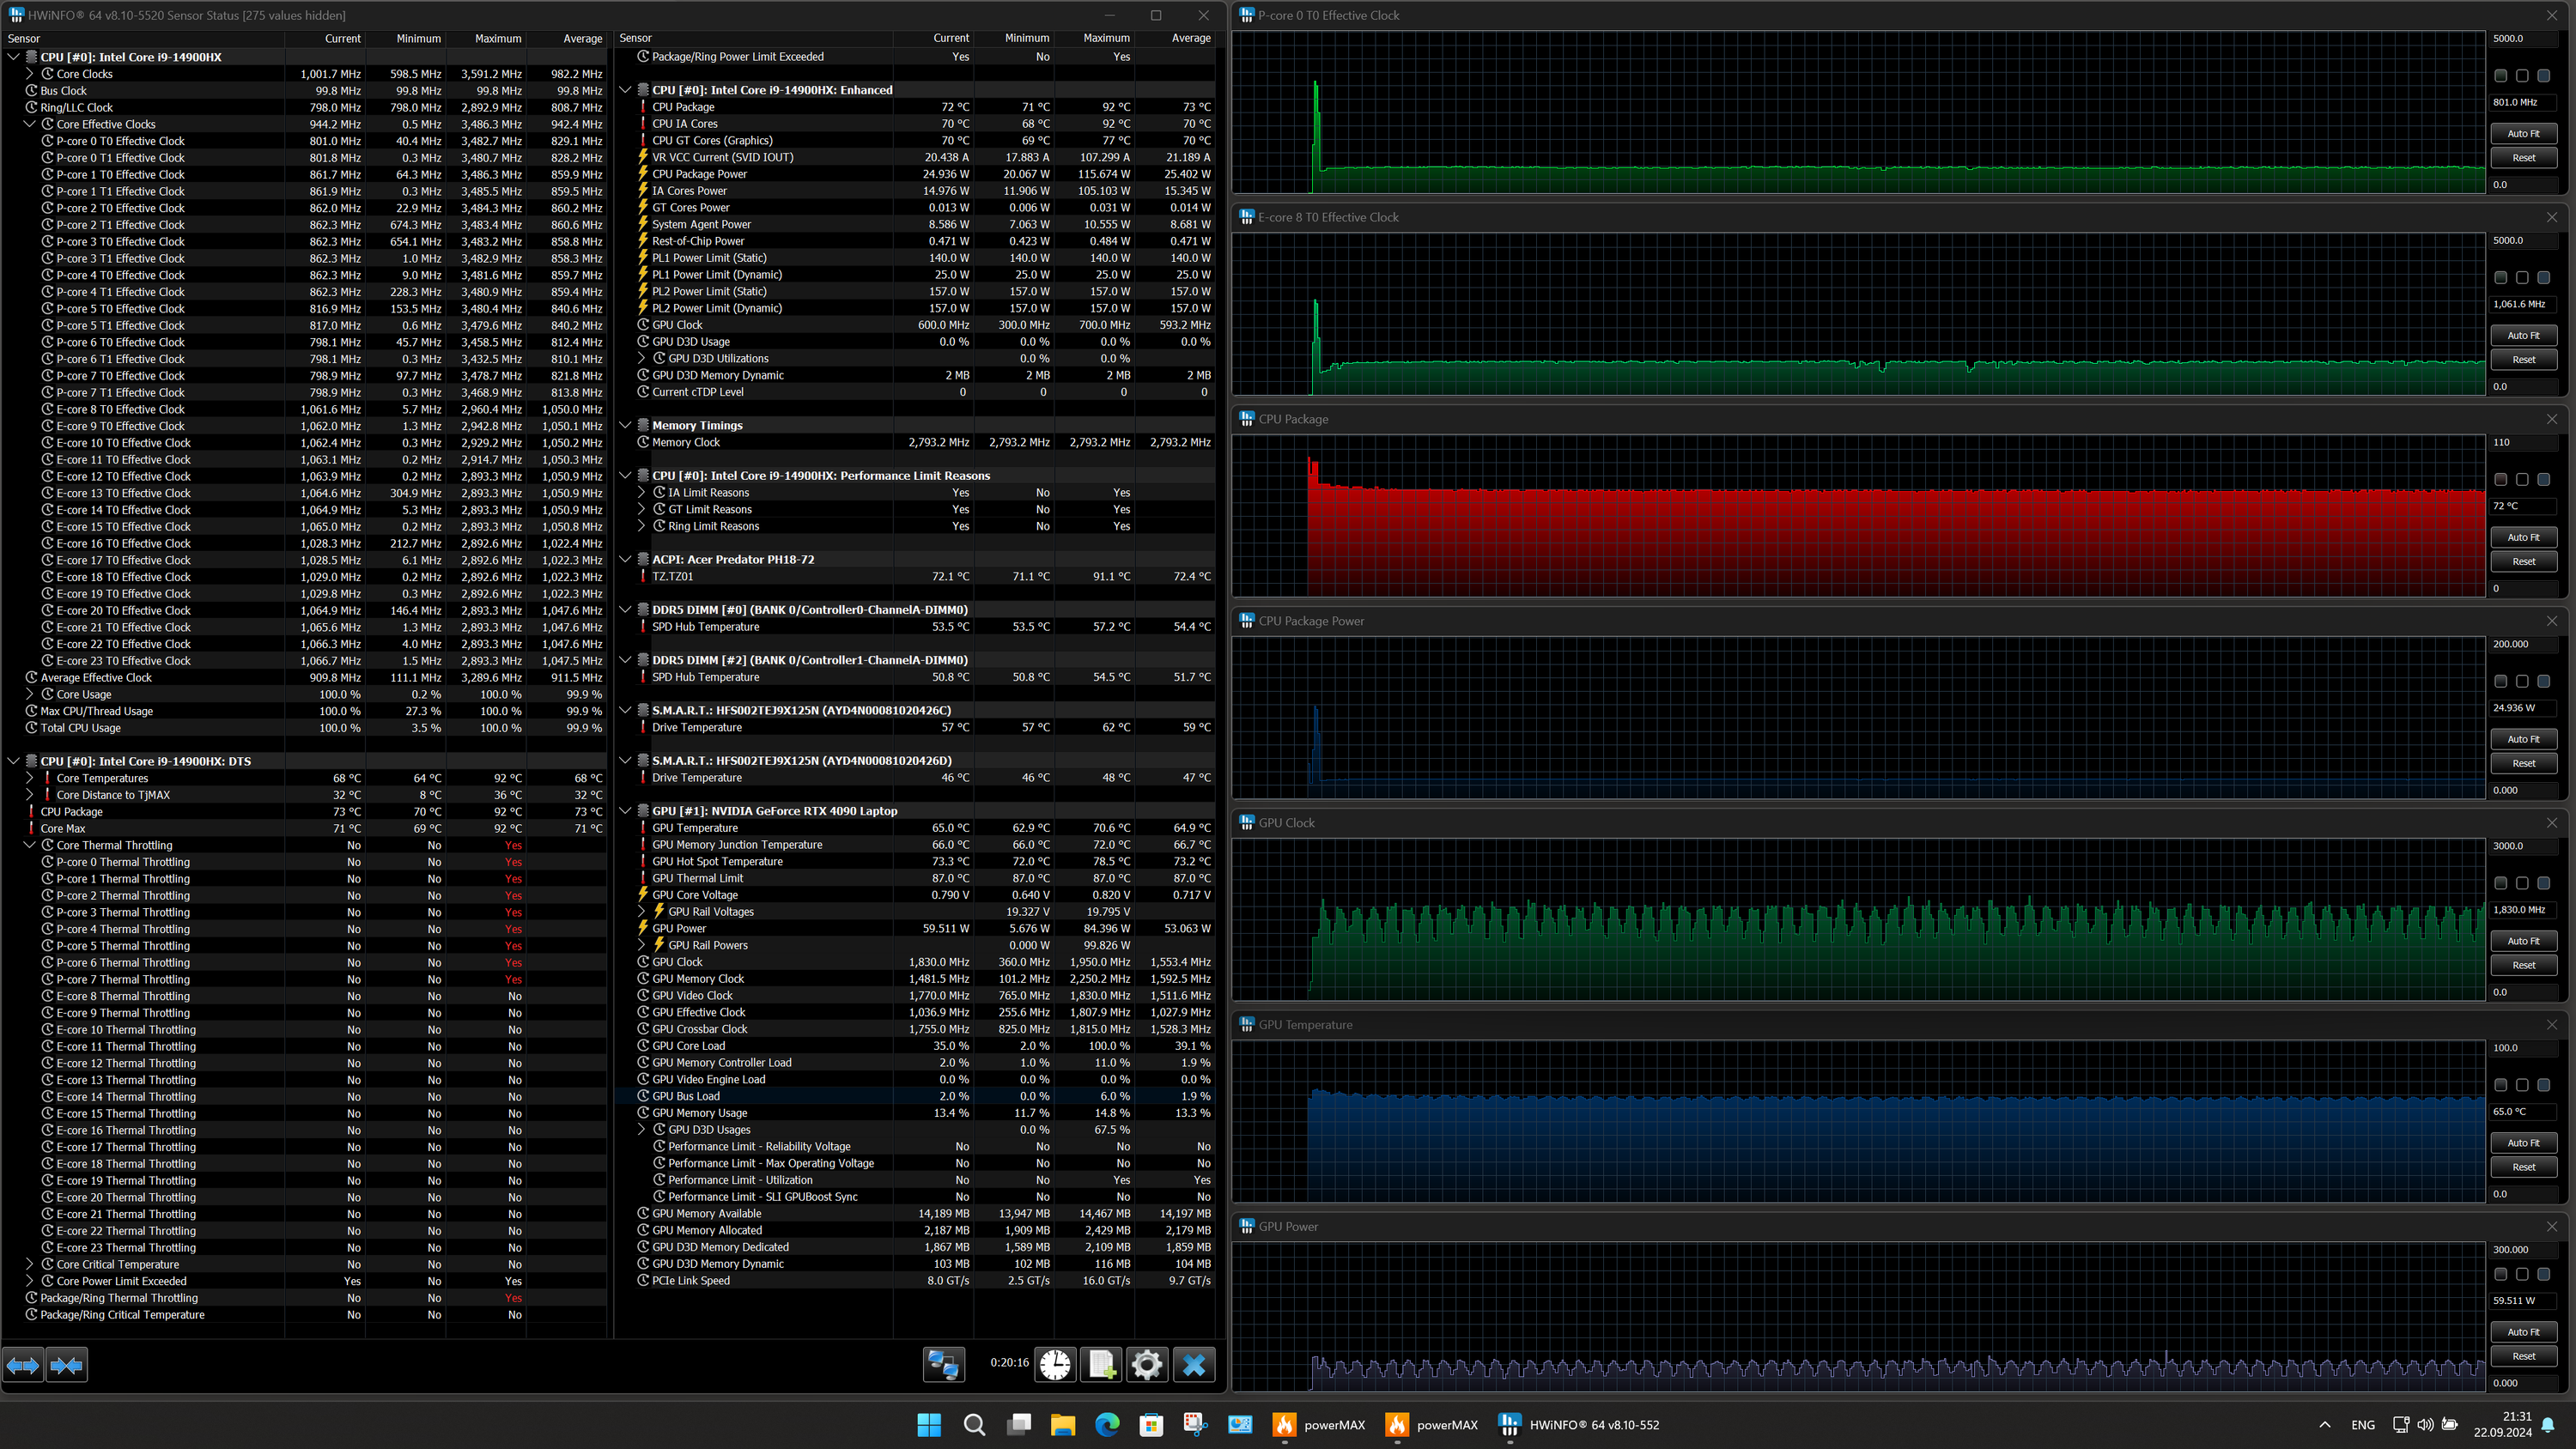Start logging with the sheet-plus icon
Screen dimensions: 2576x1449
click(1101, 1365)
